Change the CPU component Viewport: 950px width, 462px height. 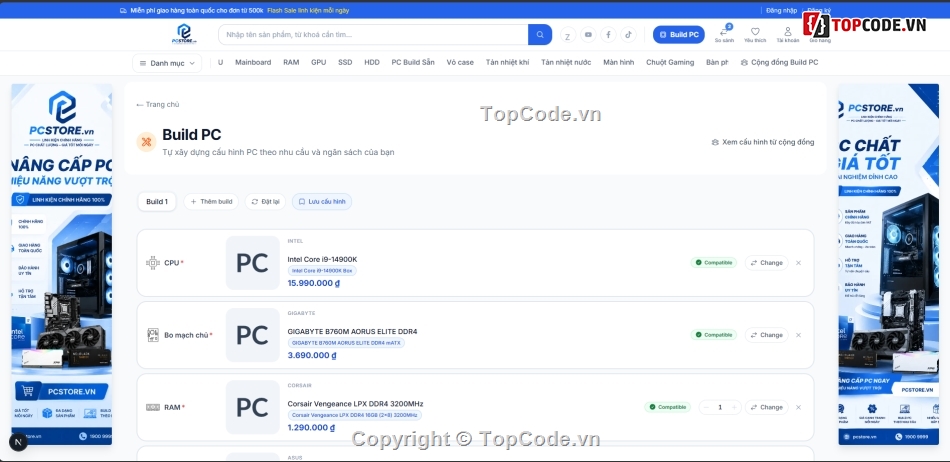[x=766, y=263]
